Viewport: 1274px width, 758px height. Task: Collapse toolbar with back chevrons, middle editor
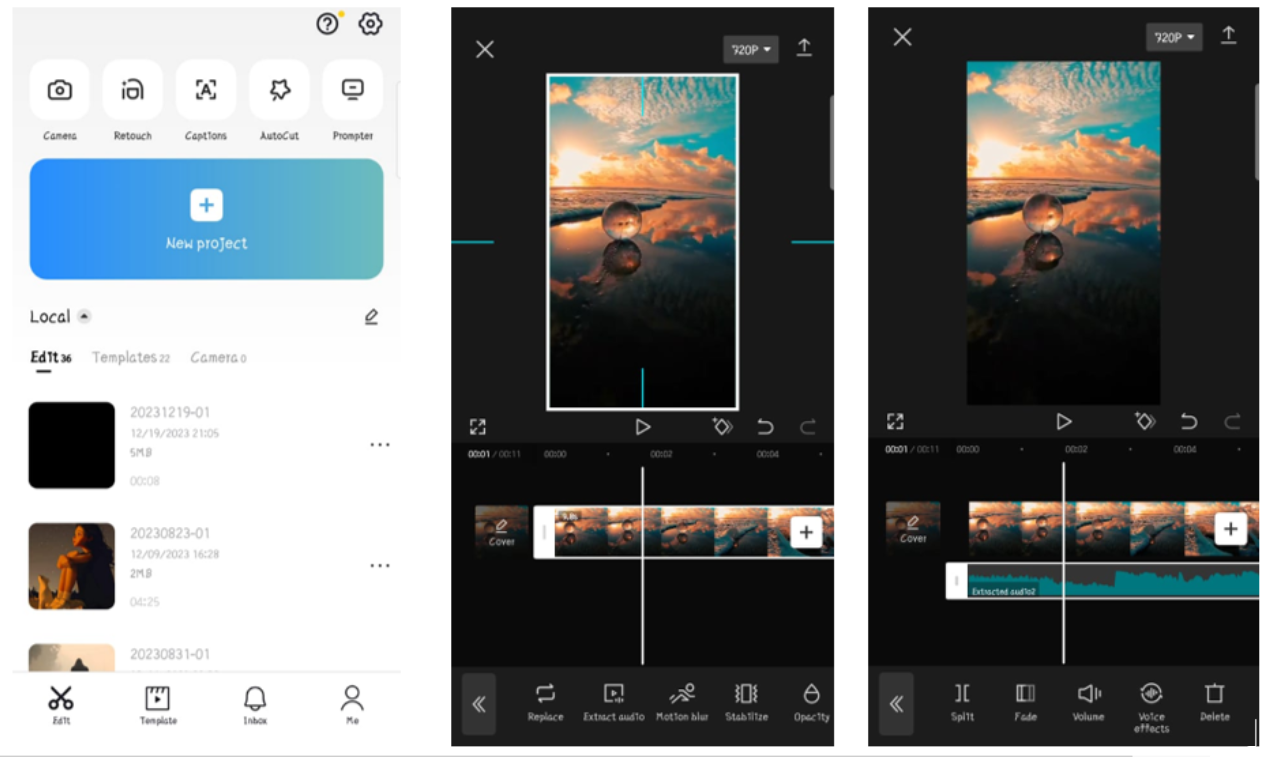[479, 704]
